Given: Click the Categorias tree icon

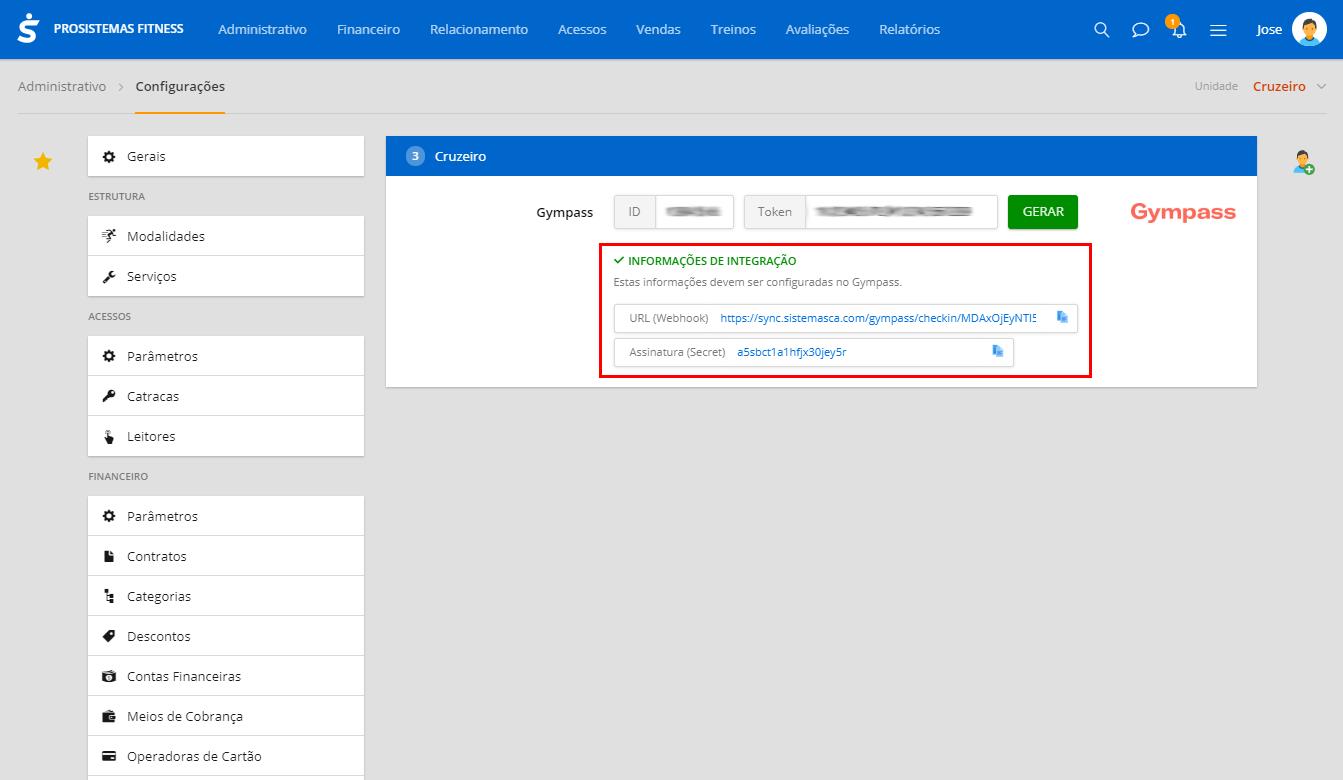Looking at the screenshot, I should pos(109,596).
